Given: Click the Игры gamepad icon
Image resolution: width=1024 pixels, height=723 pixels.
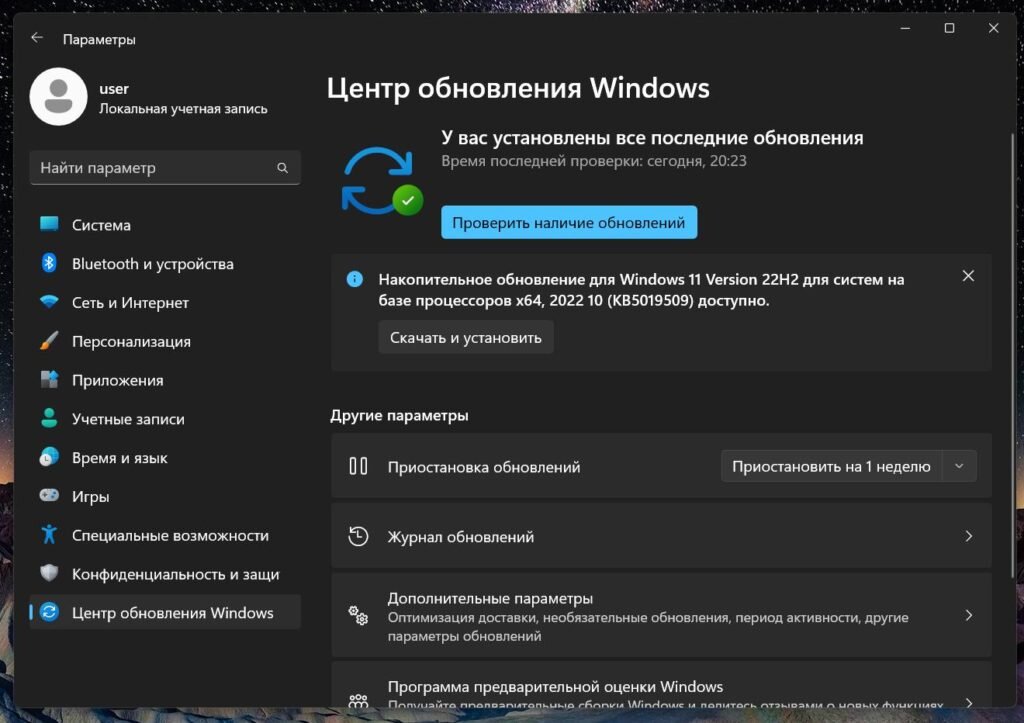Looking at the screenshot, I should 49,495.
